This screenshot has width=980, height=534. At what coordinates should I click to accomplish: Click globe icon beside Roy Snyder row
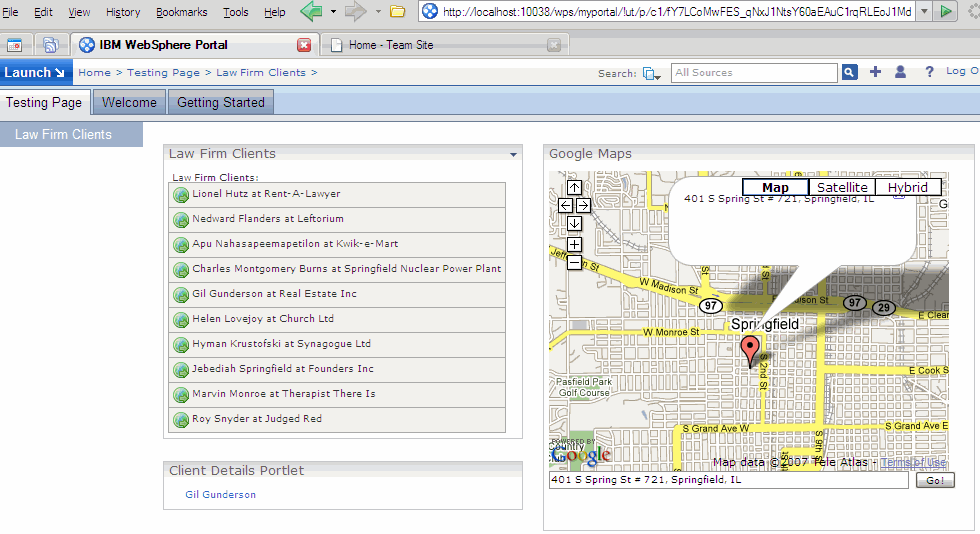pyautogui.click(x=181, y=420)
